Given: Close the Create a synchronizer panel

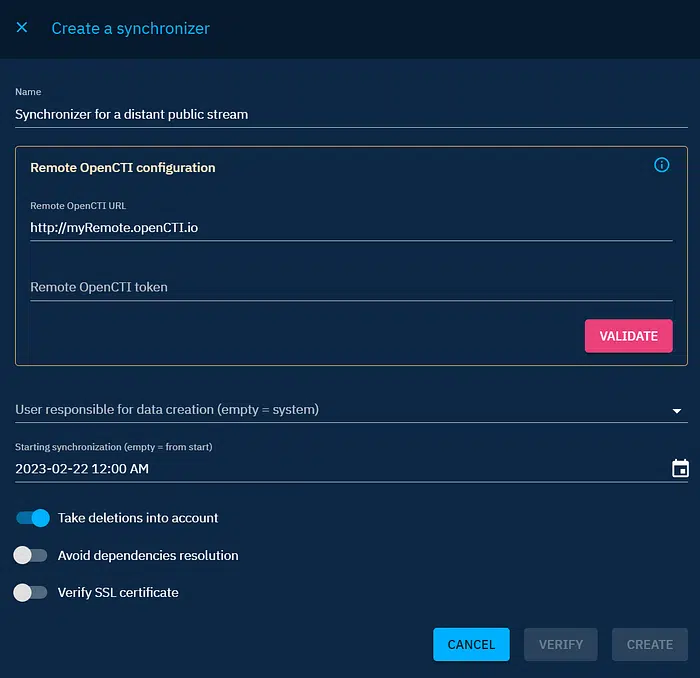Looking at the screenshot, I should click(22, 28).
